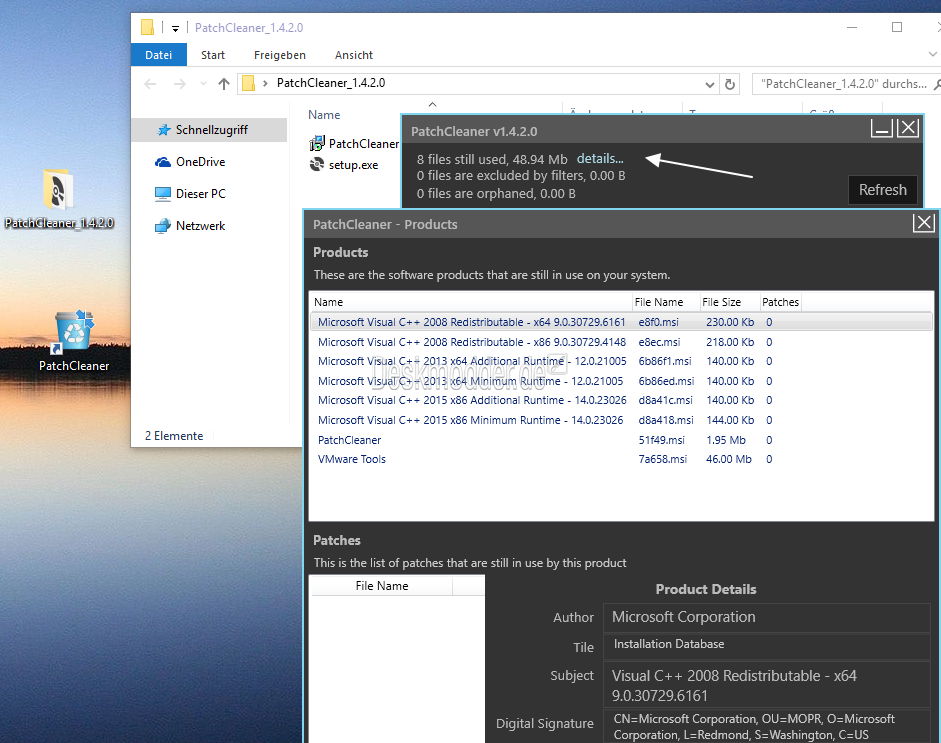This screenshot has width=941, height=743.
Task: Sort products by File Size column
Action: (729, 302)
